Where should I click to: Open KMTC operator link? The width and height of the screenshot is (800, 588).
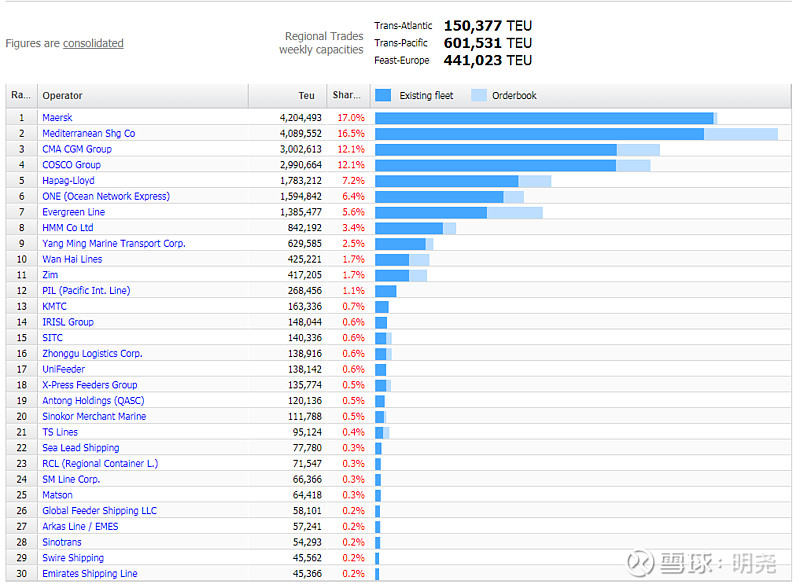pyautogui.click(x=55, y=306)
